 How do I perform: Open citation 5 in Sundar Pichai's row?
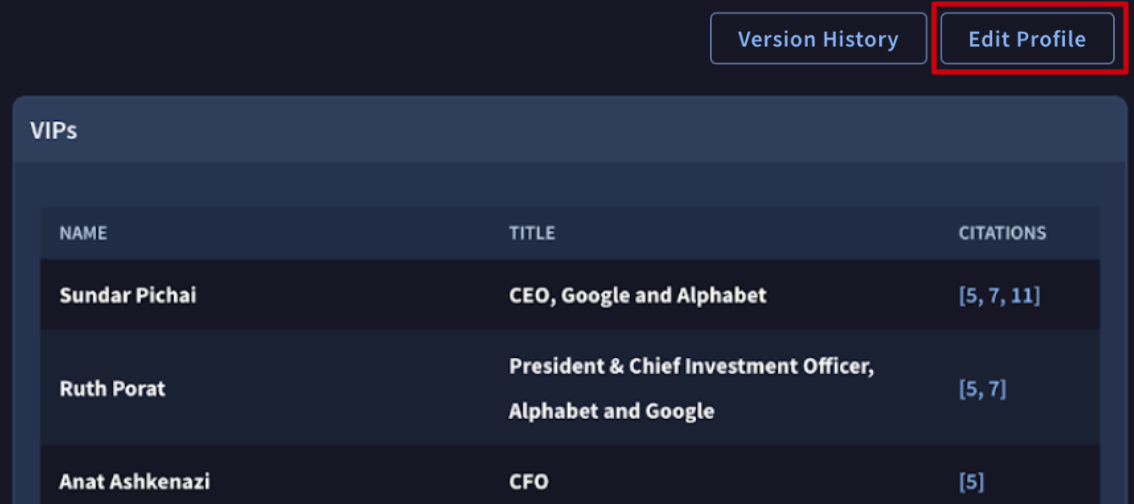coord(970,295)
